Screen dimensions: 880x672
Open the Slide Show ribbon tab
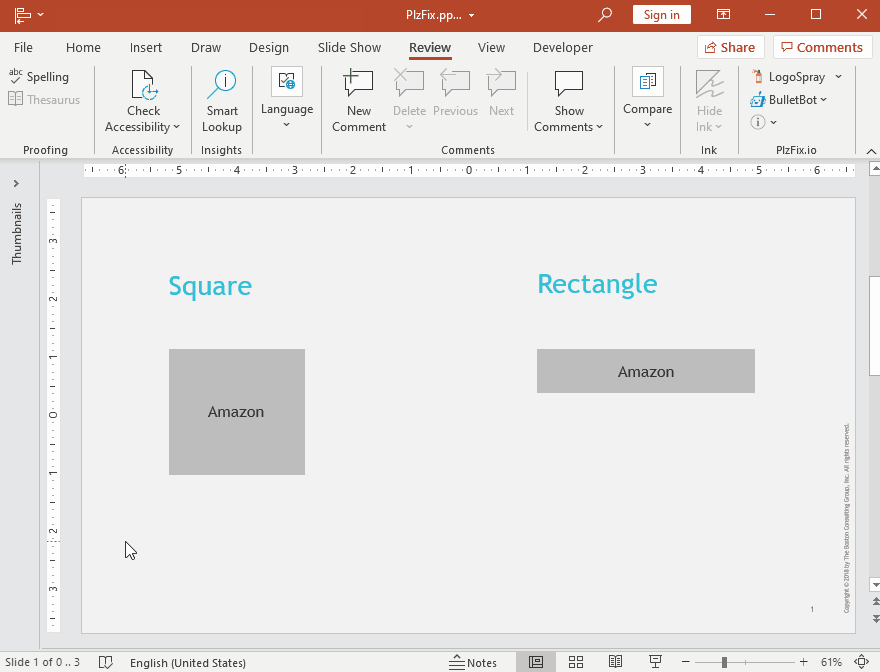pos(349,47)
